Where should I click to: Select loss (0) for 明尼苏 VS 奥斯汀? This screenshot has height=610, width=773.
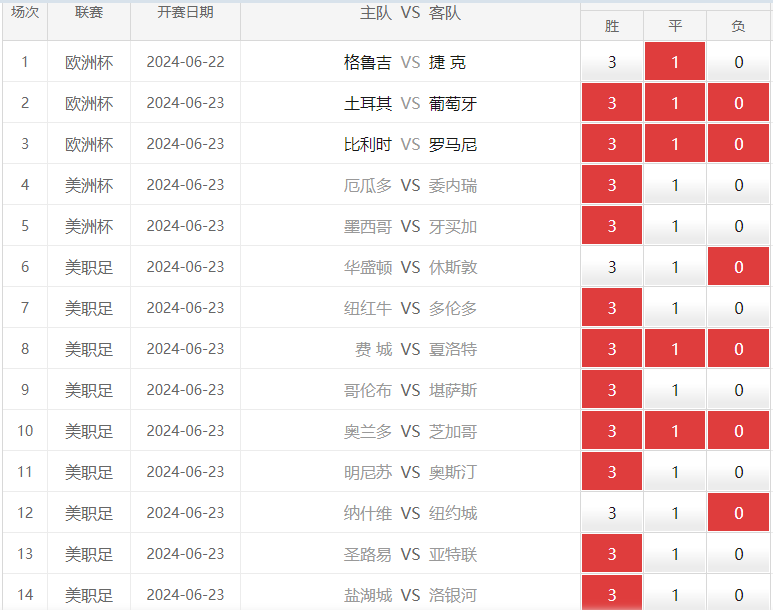click(x=738, y=471)
